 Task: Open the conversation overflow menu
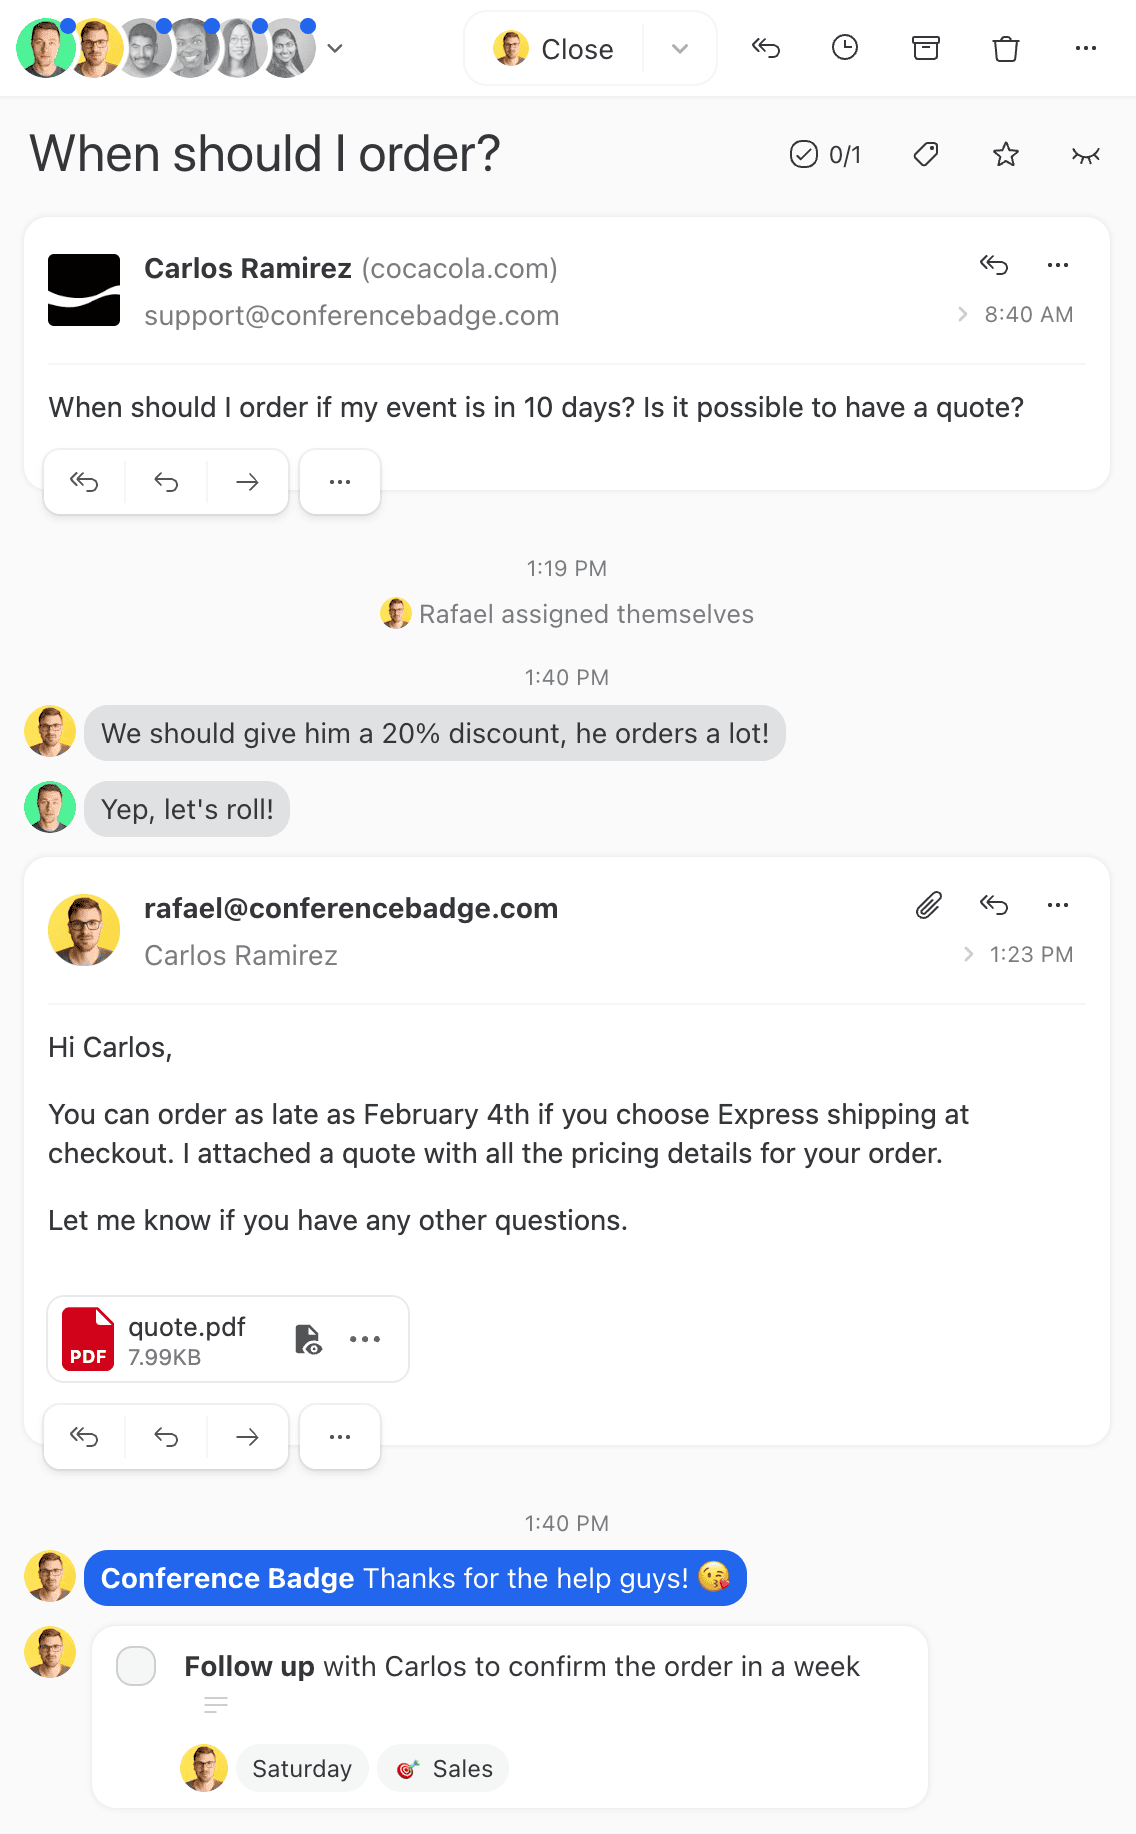(1086, 48)
